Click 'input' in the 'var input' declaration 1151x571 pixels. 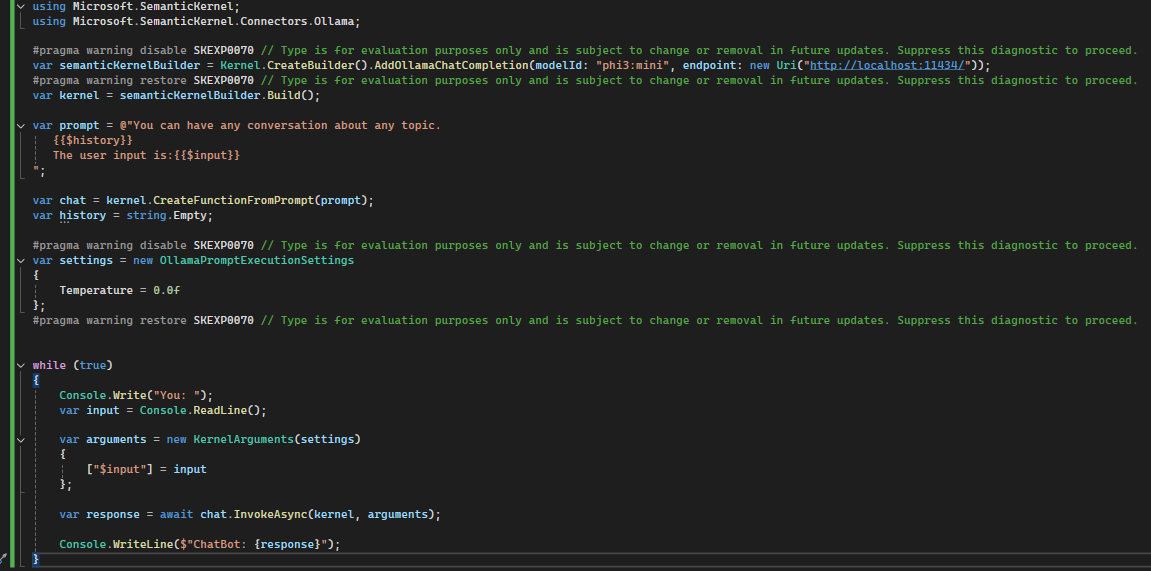tap(103, 410)
